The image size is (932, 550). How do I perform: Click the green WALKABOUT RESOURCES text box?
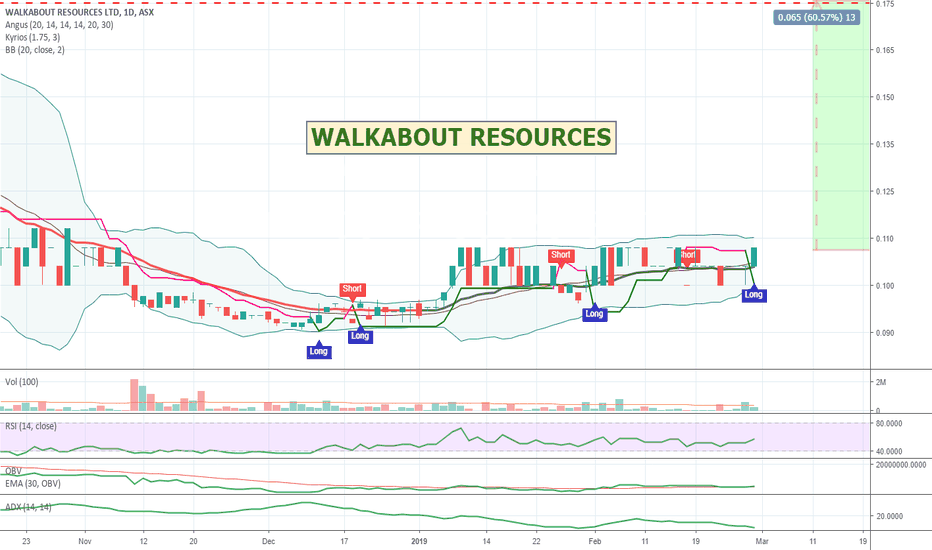[461, 137]
